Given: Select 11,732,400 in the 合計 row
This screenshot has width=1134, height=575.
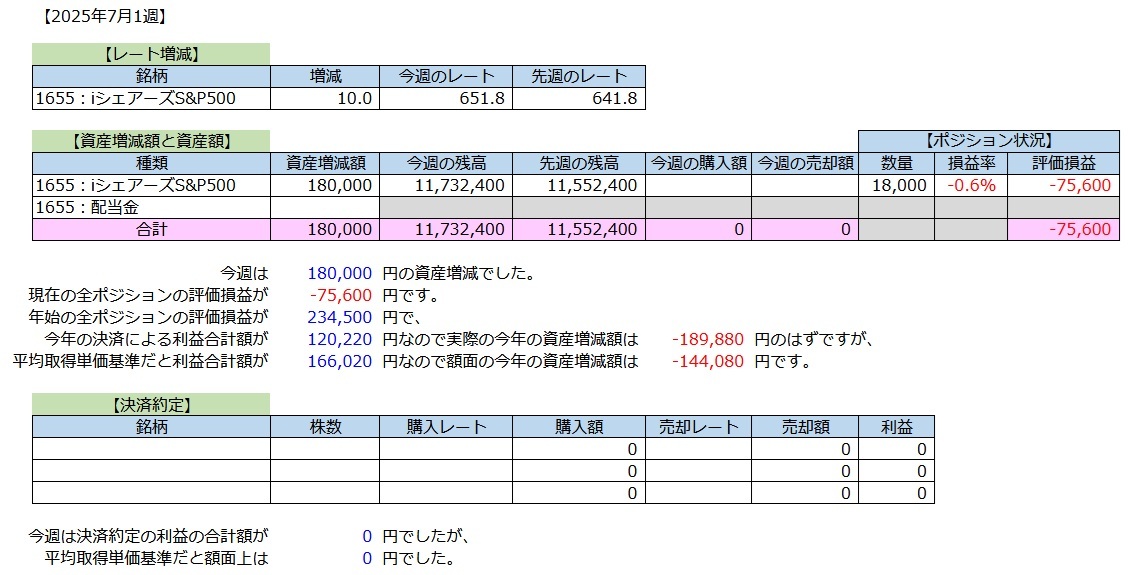Looking at the screenshot, I should pyautogui.click(x=446, y=229).
